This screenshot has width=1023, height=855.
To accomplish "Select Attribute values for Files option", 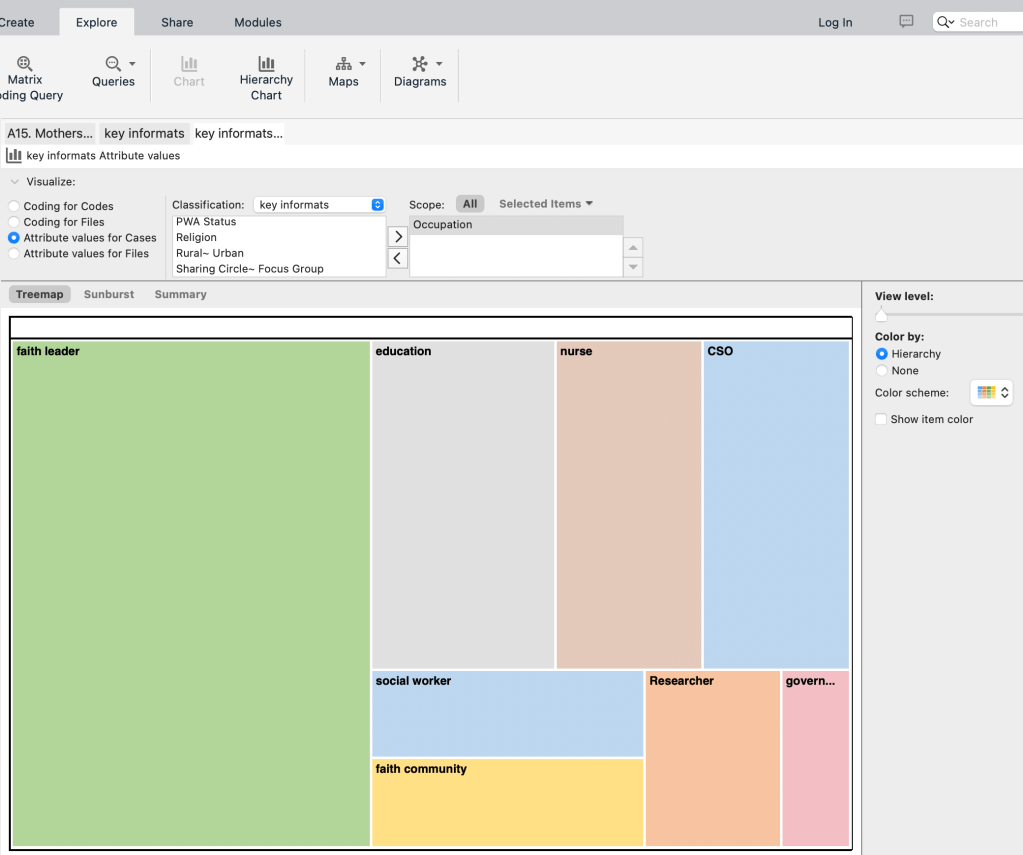I will (14, 254).
